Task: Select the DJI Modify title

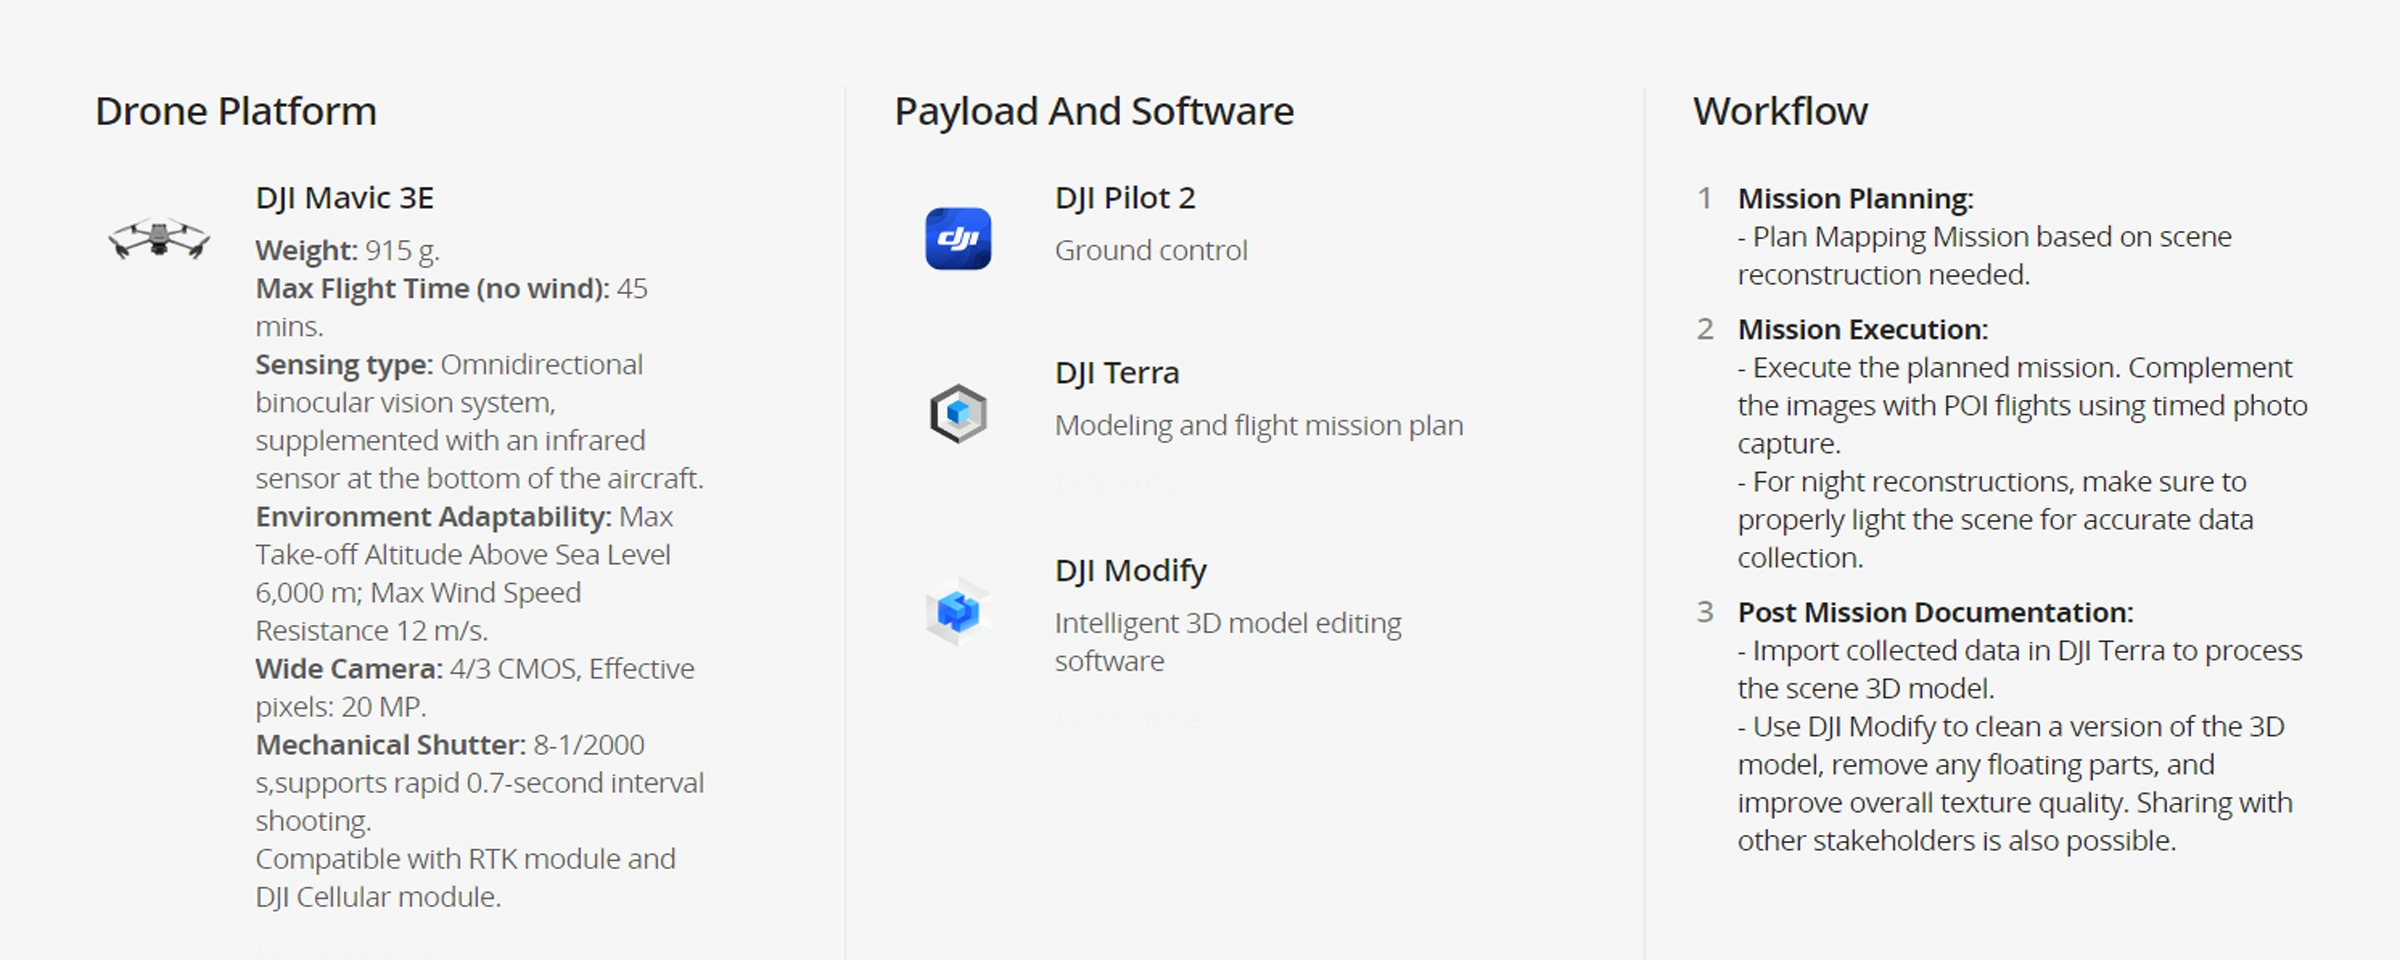Action: pyautogui.click(x=1130, y=570)
